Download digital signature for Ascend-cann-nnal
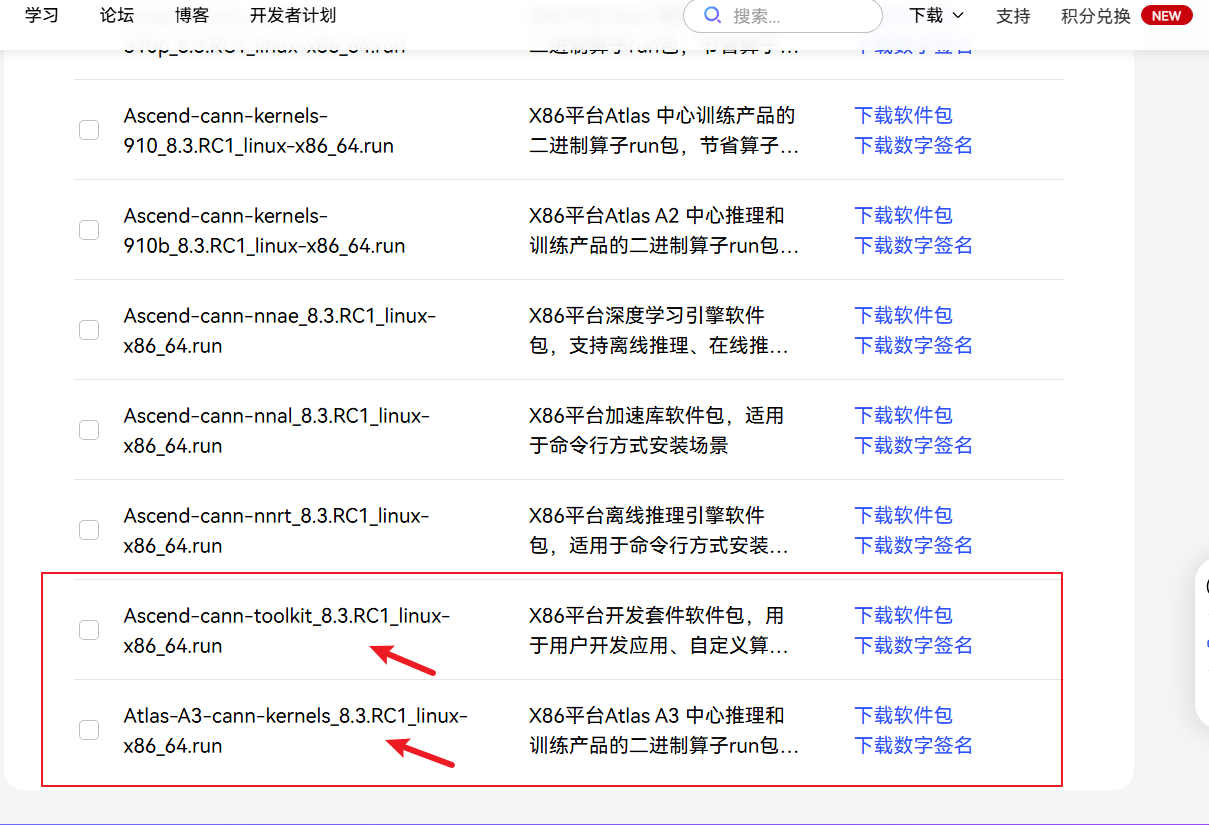The height and width of the screenshot is (825, 1209). point(913,445)
